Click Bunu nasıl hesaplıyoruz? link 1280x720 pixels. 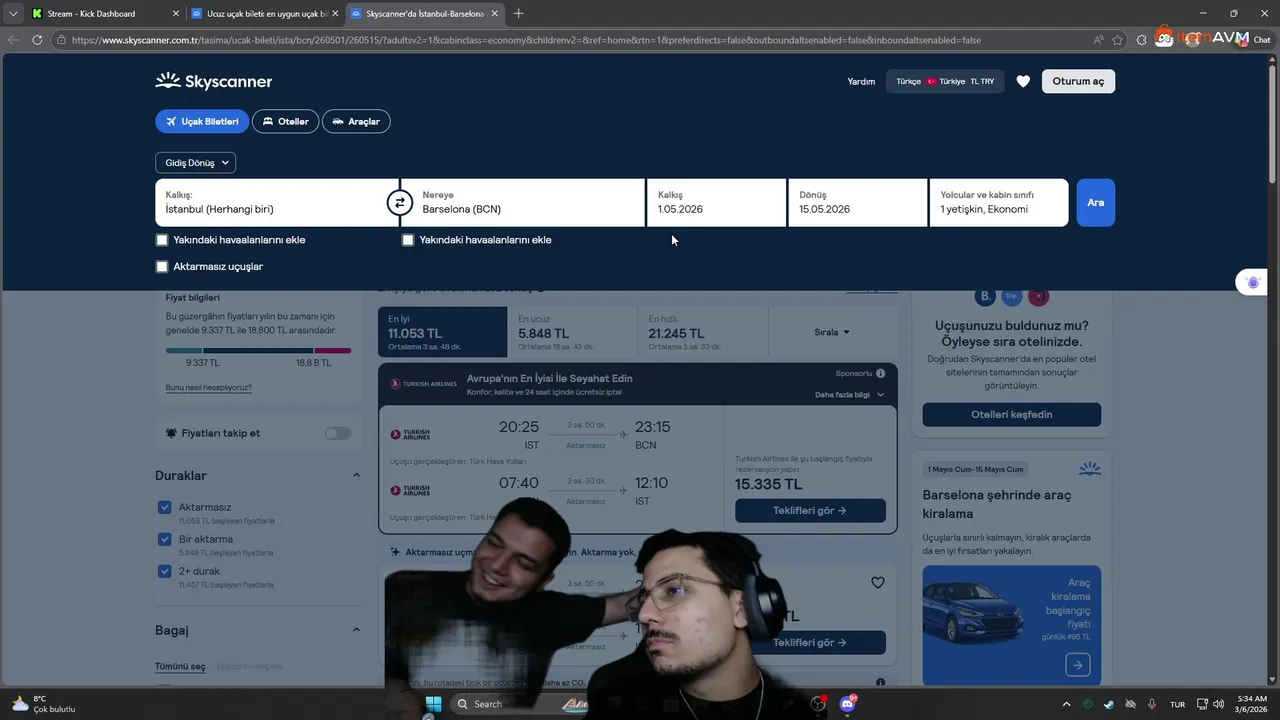click(x=209, y=387)
